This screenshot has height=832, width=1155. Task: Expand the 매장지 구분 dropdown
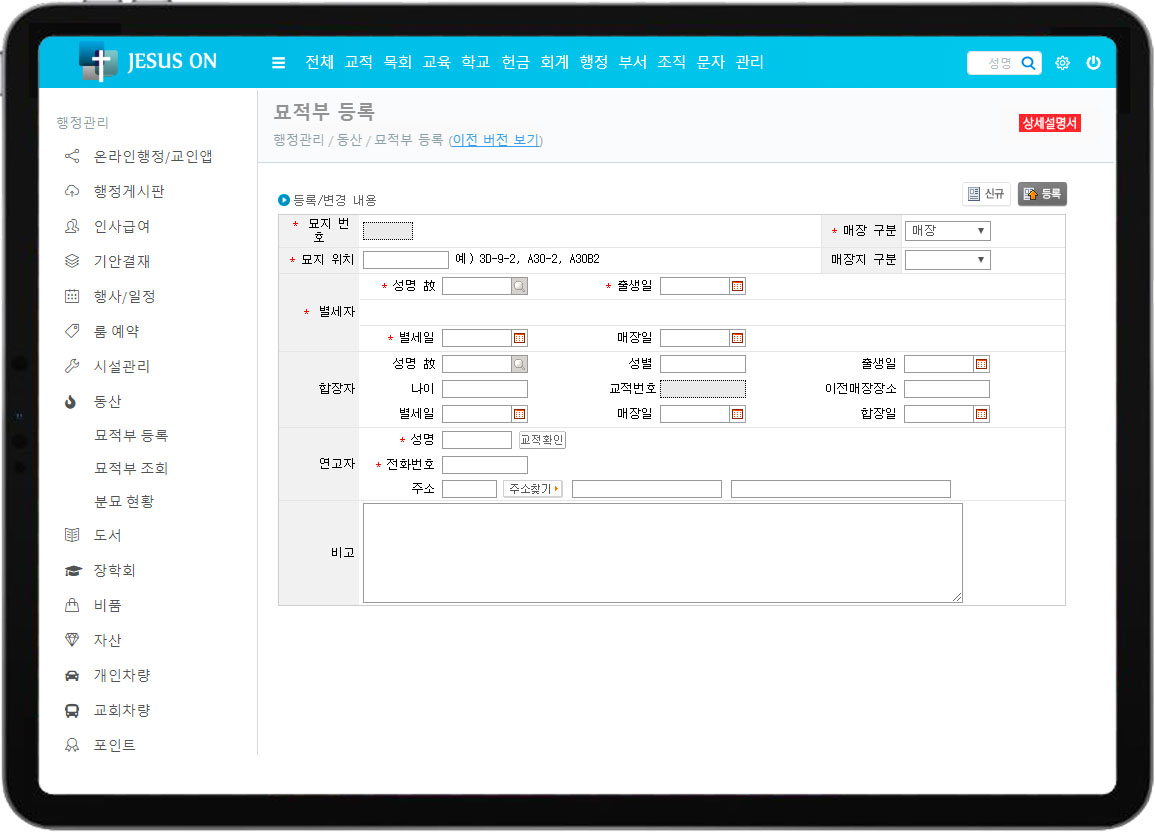[x=947, y=260]
